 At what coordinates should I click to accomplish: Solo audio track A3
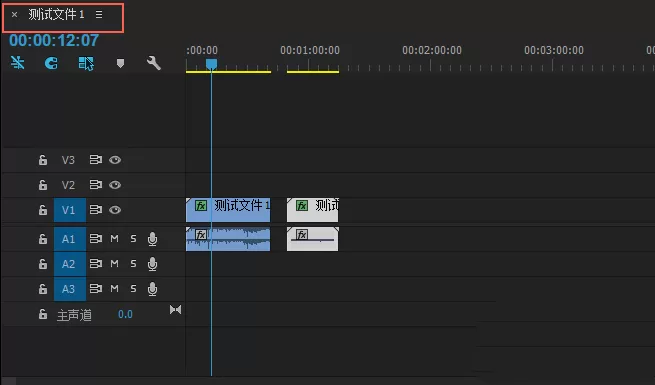[x=133, y=289]
